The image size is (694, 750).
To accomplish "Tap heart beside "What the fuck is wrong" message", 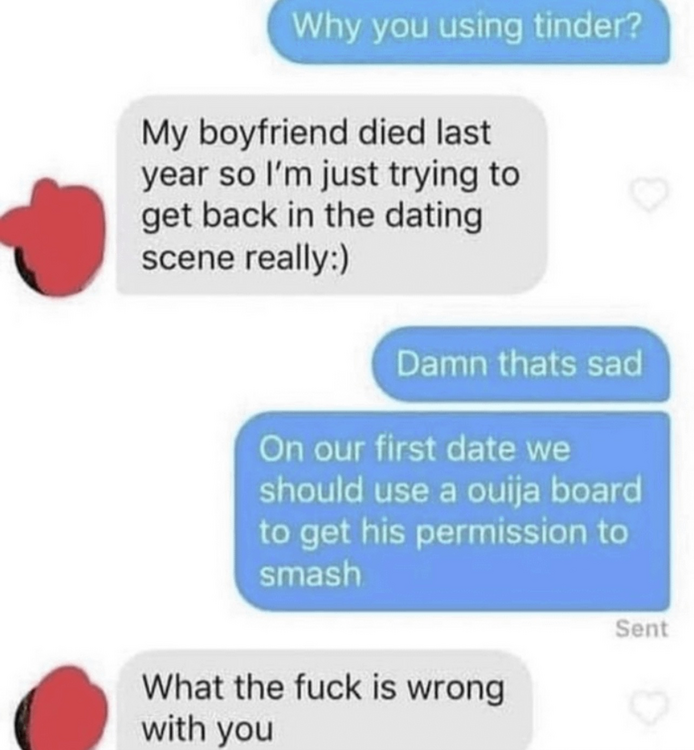I will (648, 708).
